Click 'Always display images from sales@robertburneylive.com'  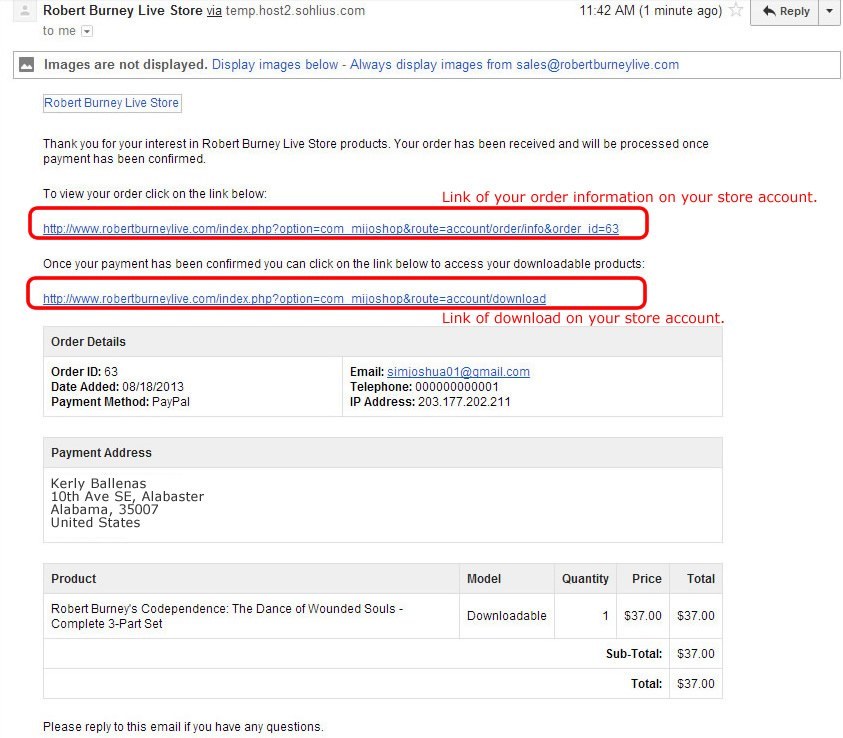515,65
